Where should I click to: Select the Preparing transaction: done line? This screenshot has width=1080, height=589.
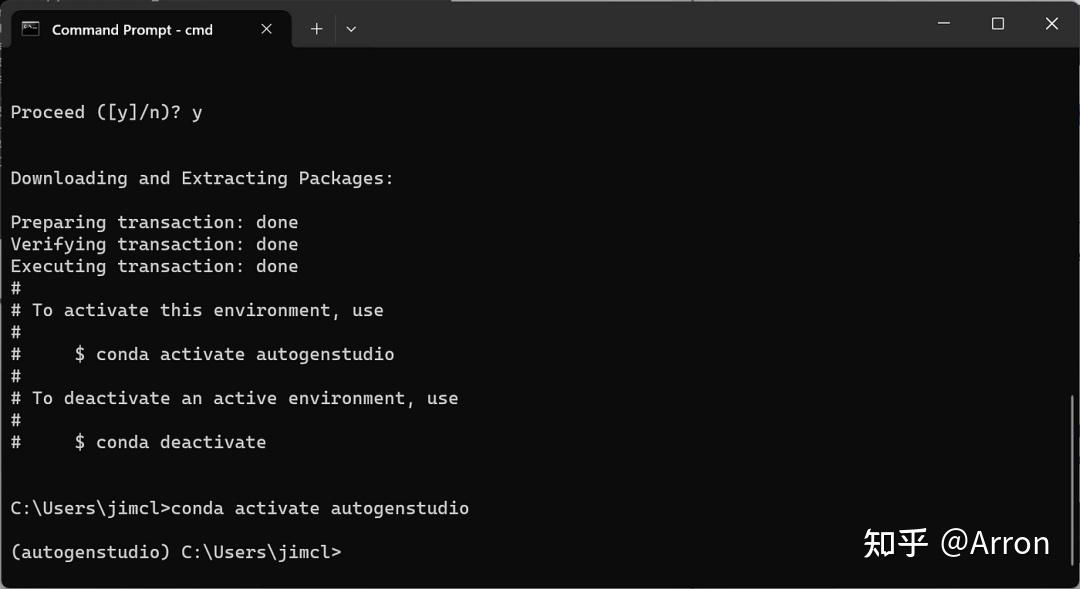[x=153, y=222]
